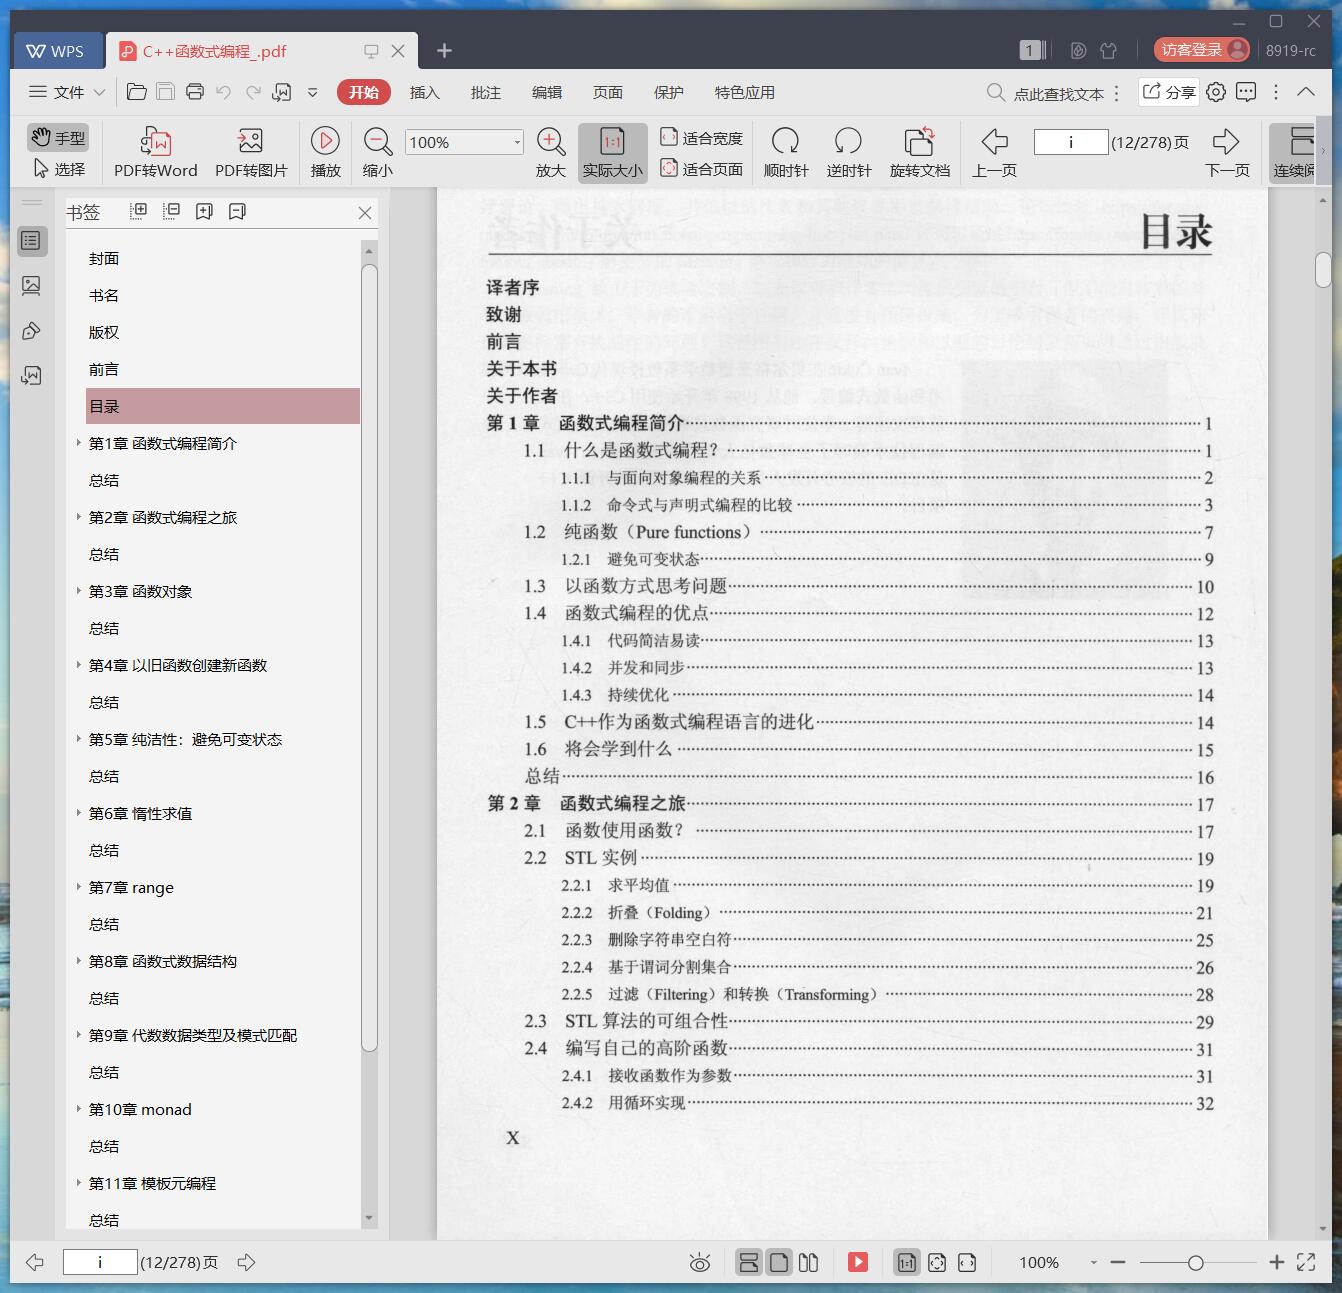Screen dimensions: 1342x1293
Task: Expand 第7章 range bookmark
Action: tap(79, 887)
